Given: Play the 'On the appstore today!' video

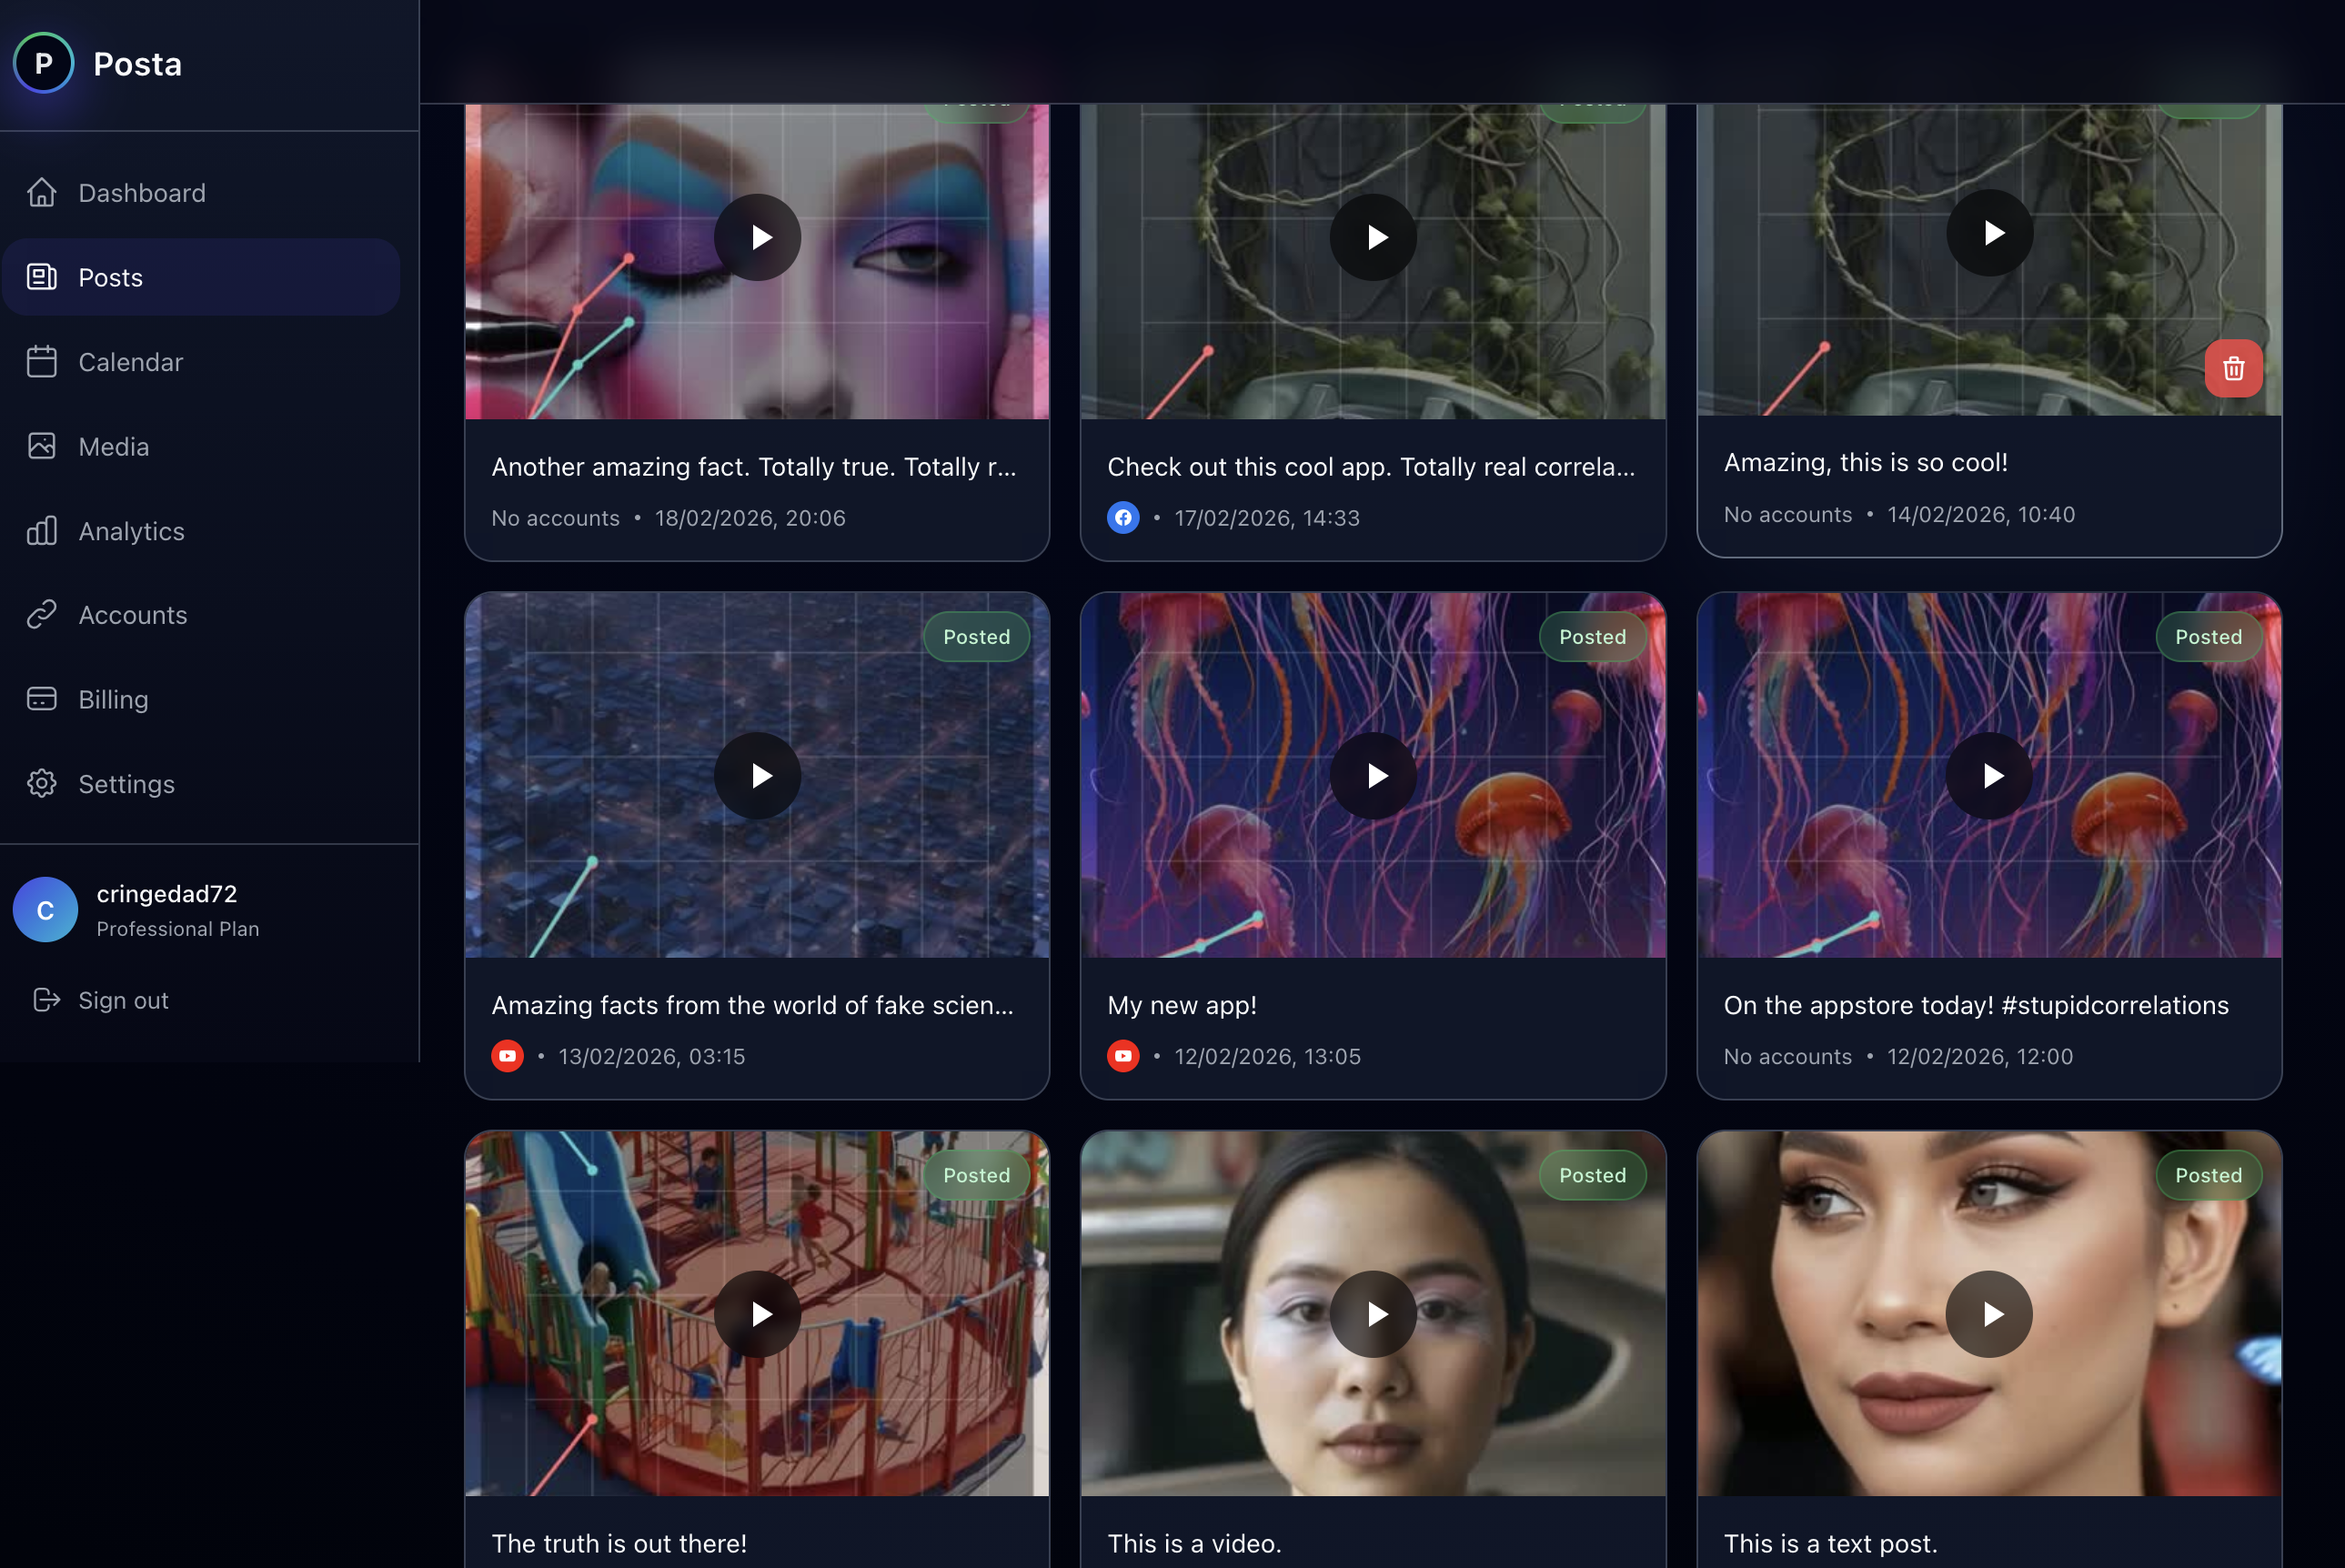Looking at the screenshot, I should (x=1989, y=775).
